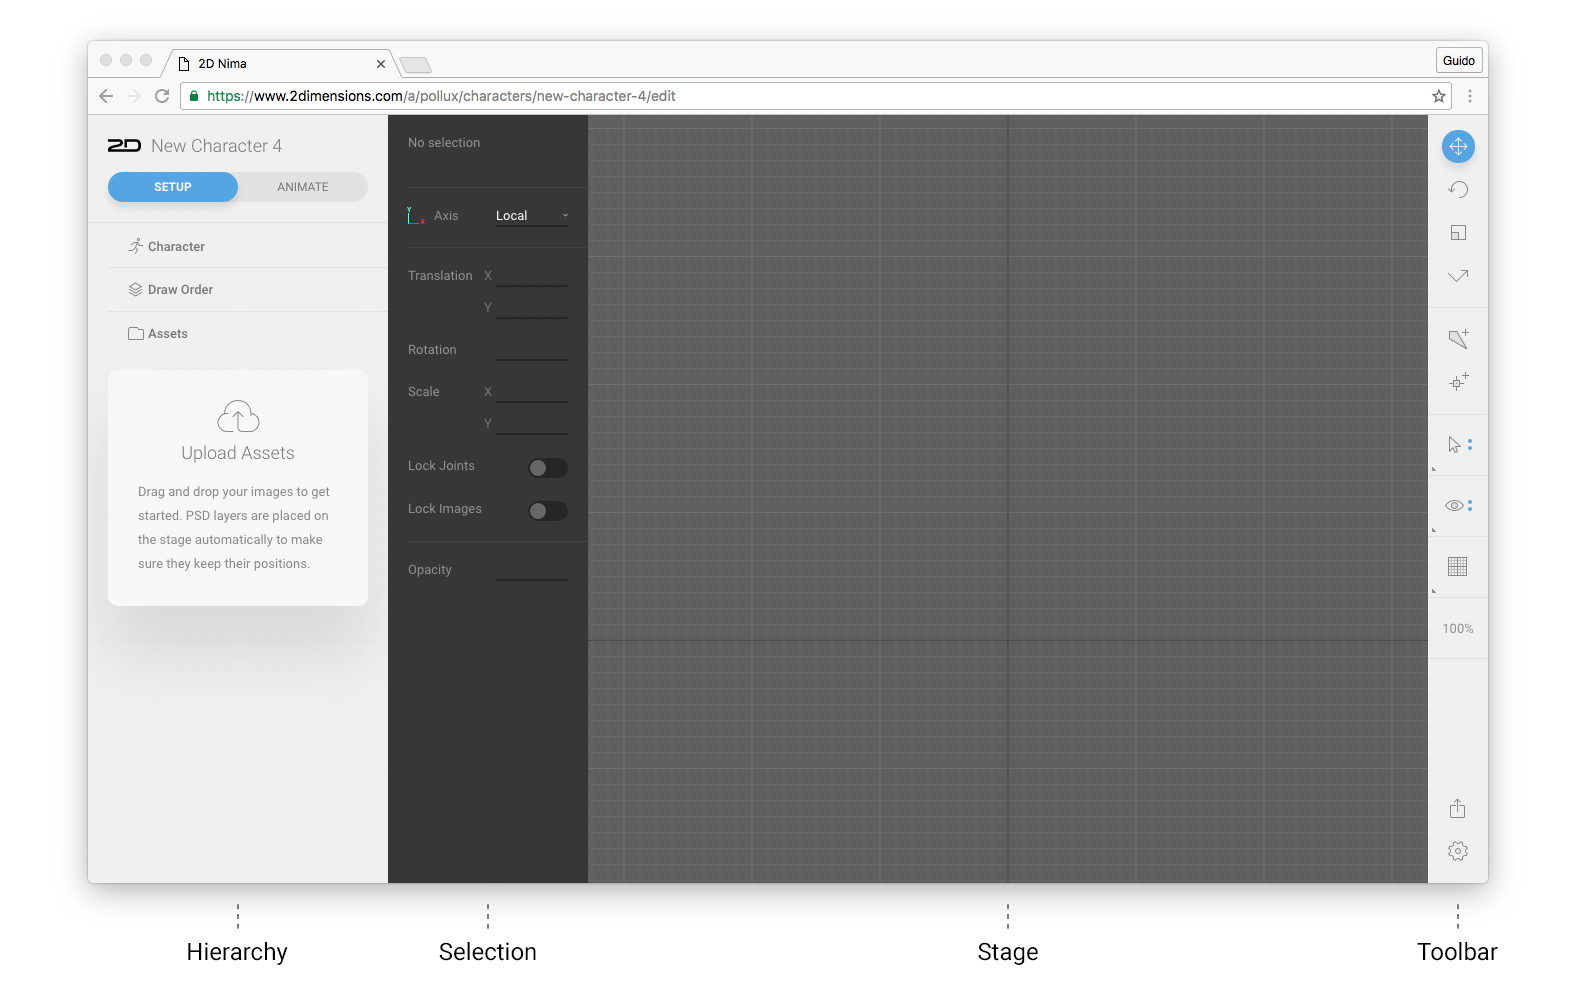The height and width of the screenshot is (993, 1576).
Task: Click the Scale X field
Action: click(x=532, y=392)
